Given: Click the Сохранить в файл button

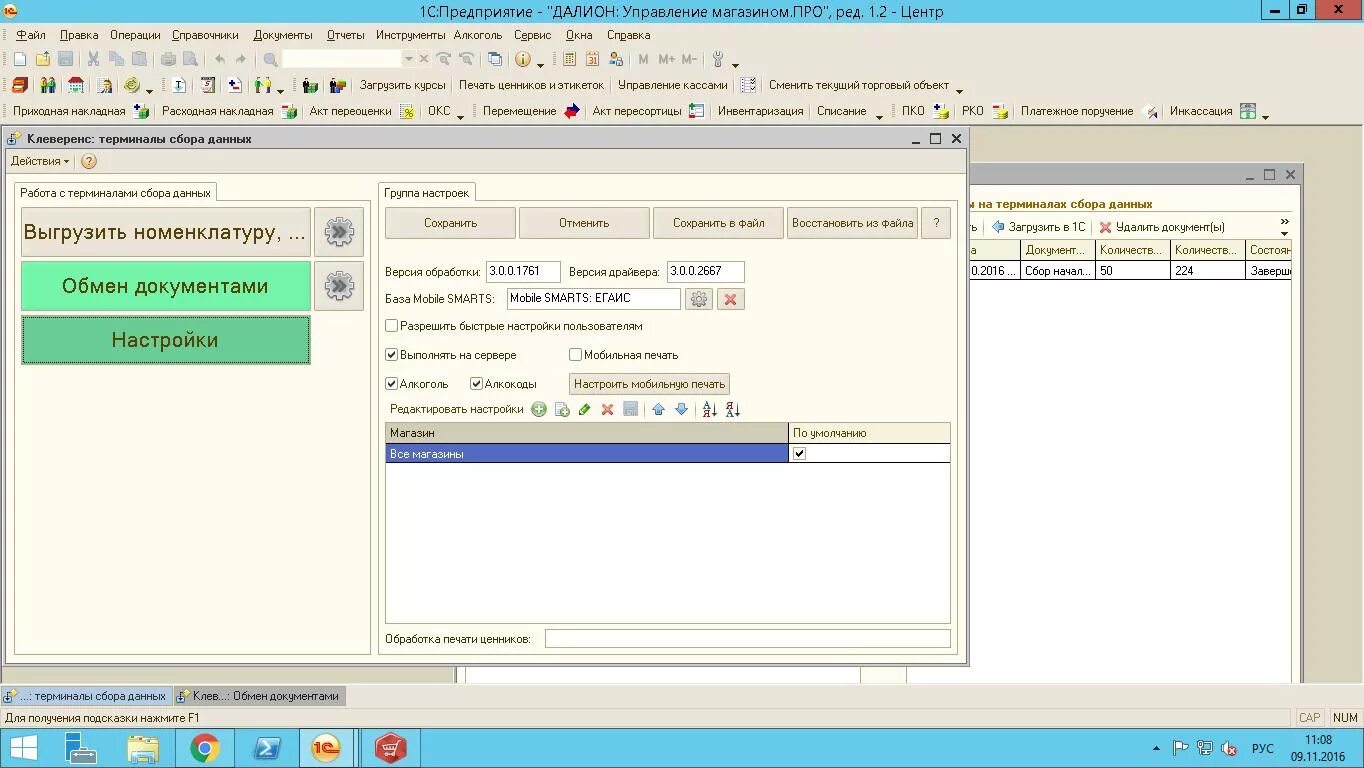Looking at the screenshot, I should (719, 223).
